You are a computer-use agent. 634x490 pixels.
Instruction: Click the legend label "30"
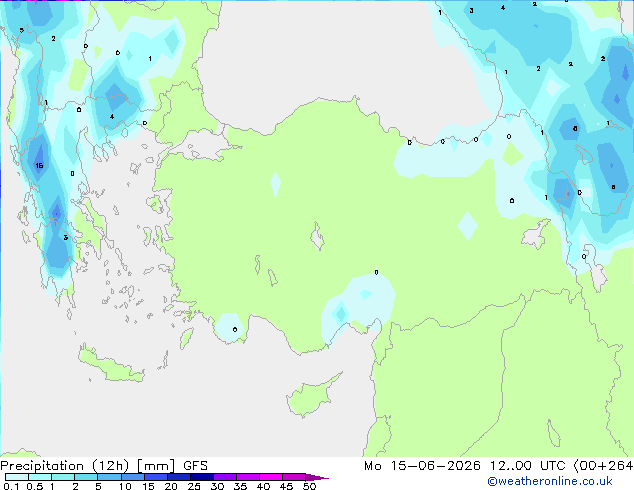[217, 486]
